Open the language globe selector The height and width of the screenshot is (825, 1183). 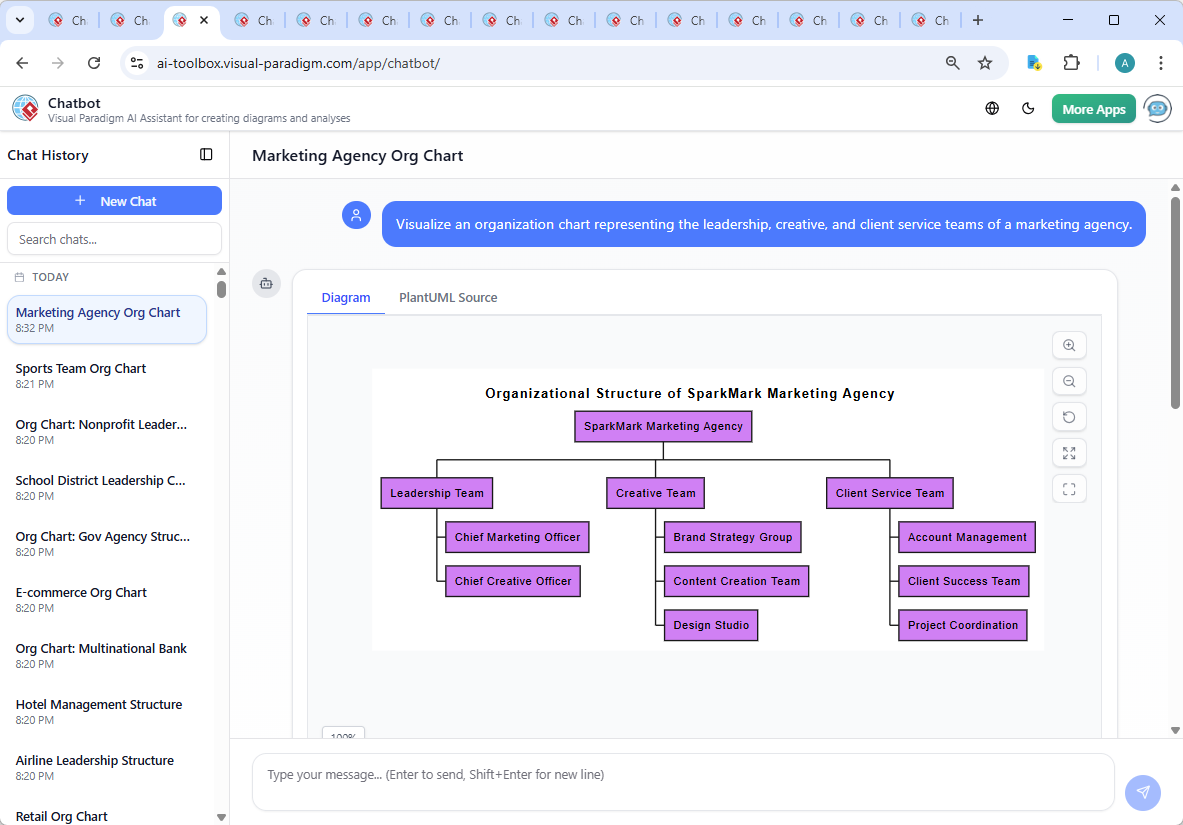(x=992, y=109)
